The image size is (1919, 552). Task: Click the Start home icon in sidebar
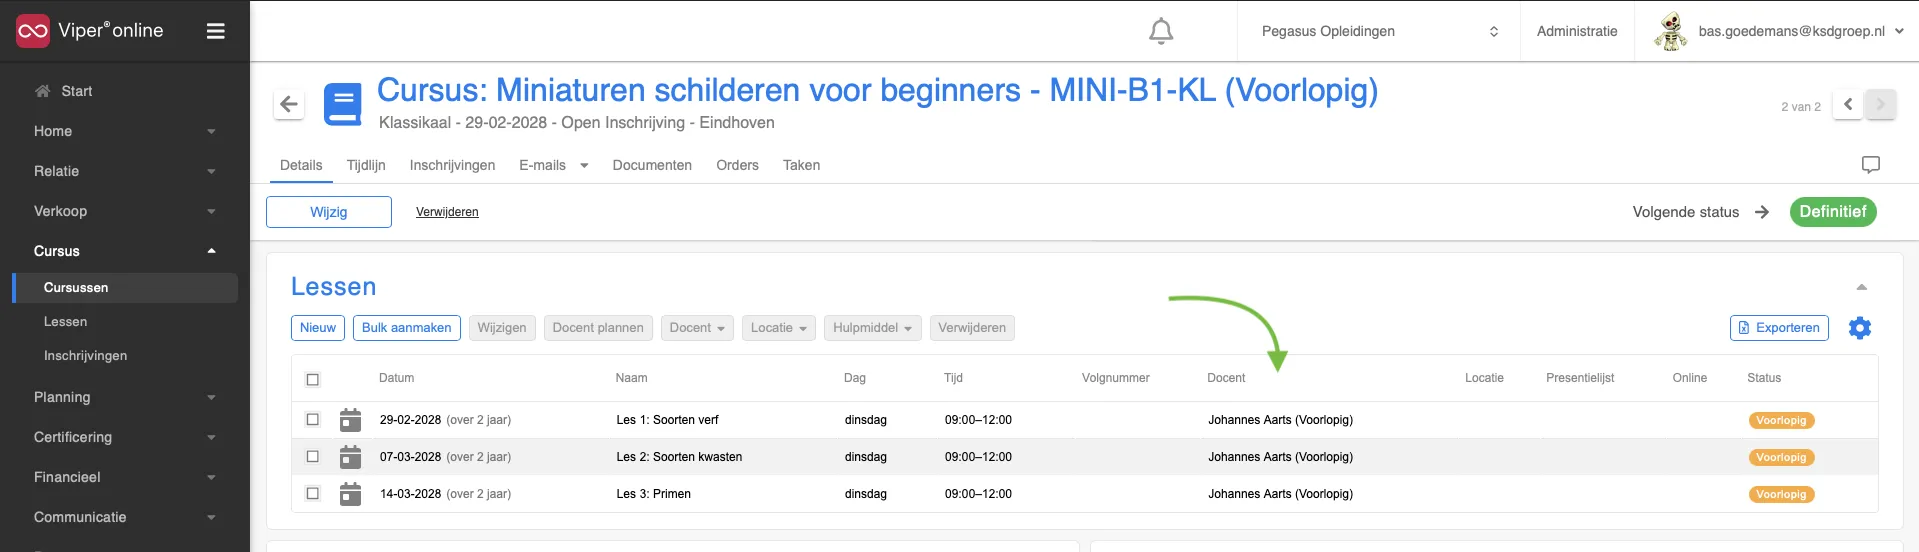(43, 91)
